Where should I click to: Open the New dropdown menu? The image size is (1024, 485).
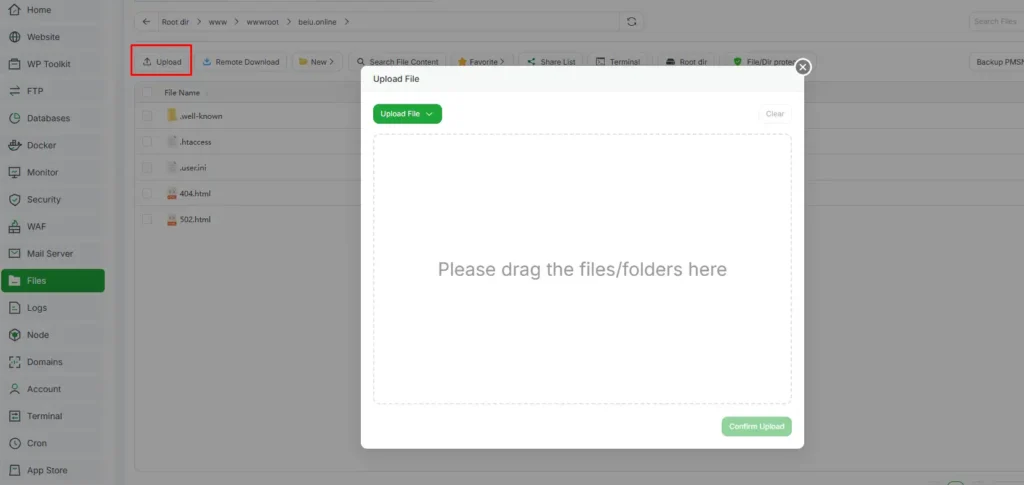coord(316,62)
